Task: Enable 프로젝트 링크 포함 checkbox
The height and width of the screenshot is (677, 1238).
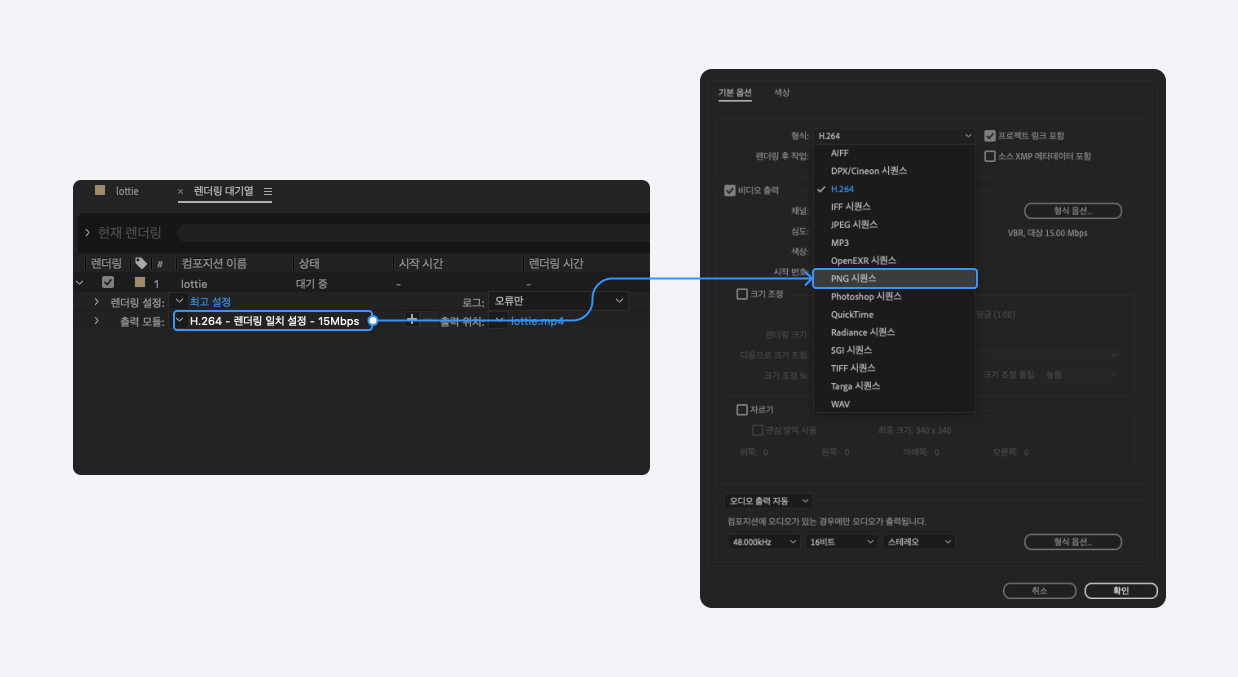Action: click(990, 135)
